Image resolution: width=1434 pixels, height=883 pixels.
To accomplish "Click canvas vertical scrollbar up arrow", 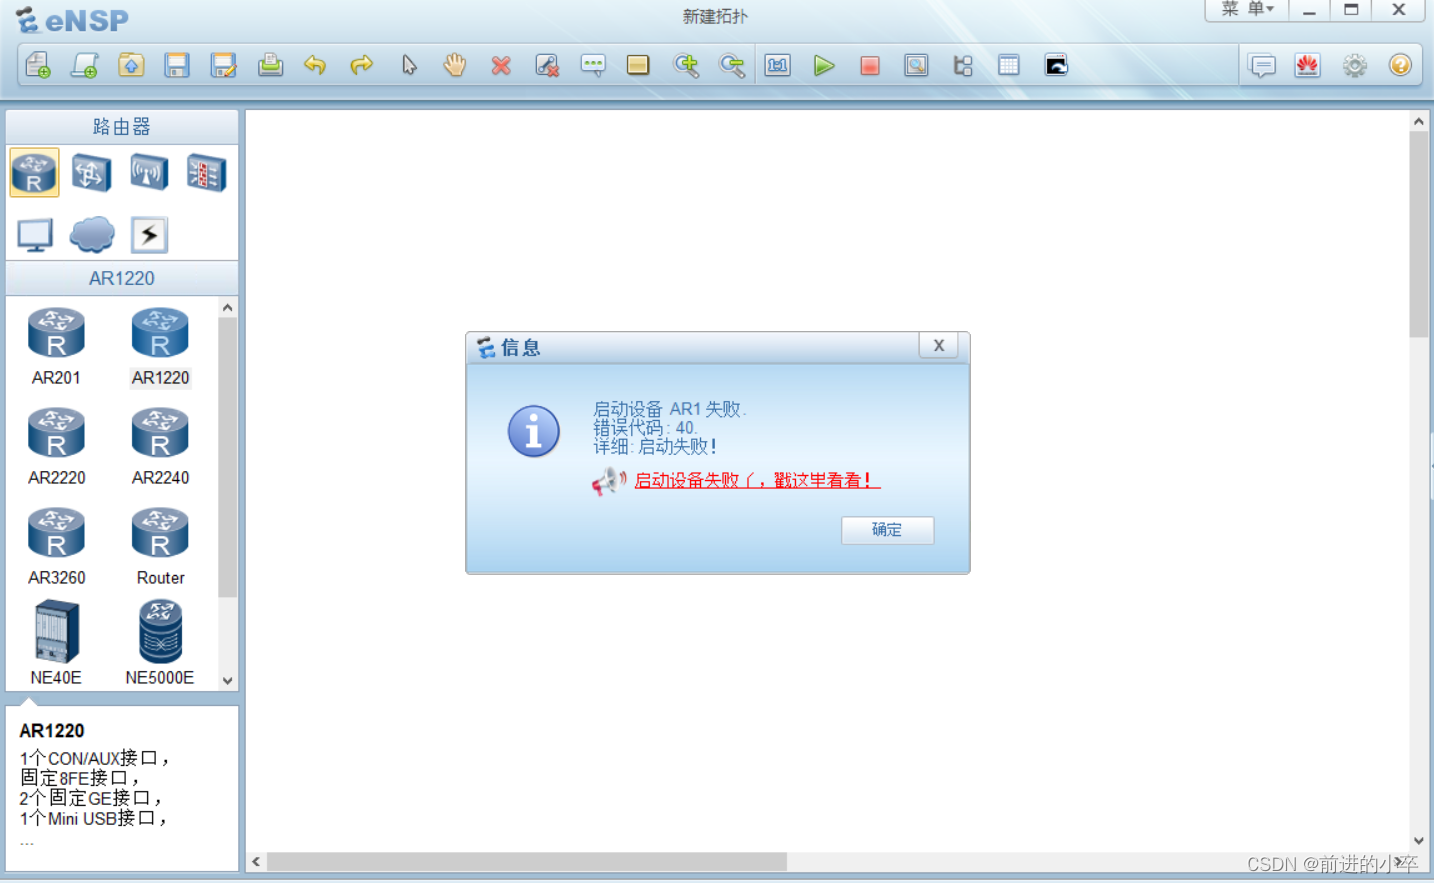I will click(1418, 121).
